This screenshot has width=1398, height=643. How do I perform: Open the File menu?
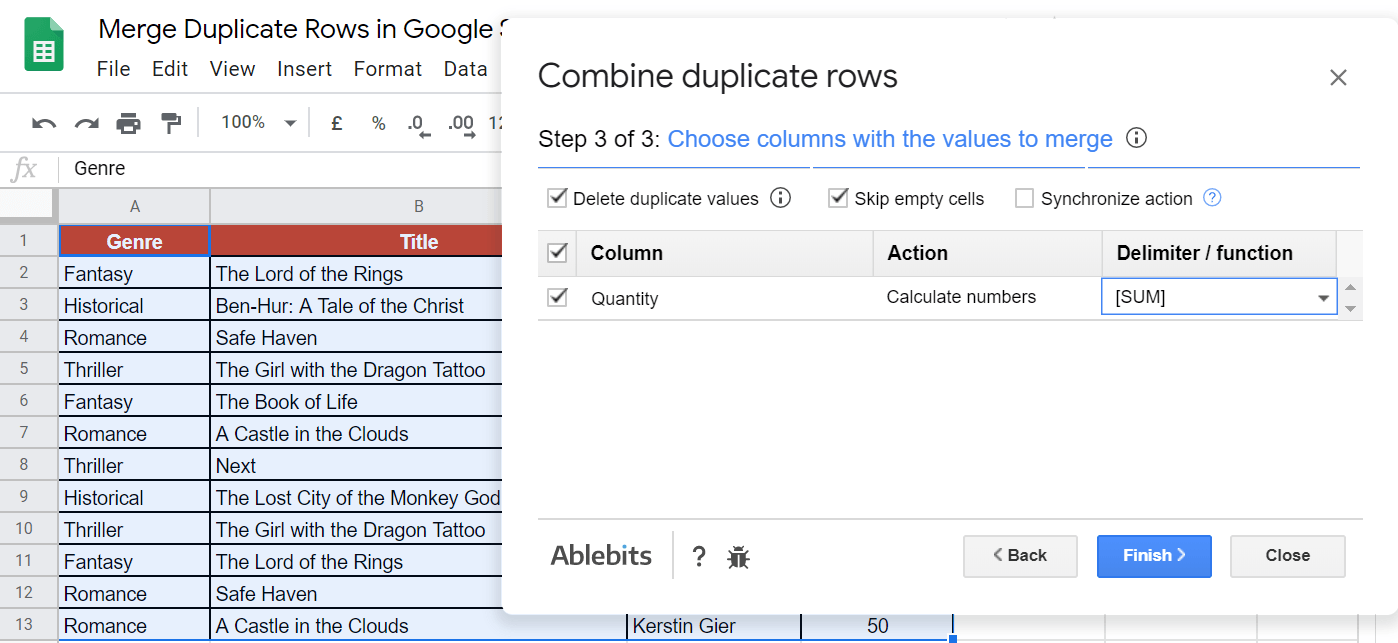tap(113, 69)
